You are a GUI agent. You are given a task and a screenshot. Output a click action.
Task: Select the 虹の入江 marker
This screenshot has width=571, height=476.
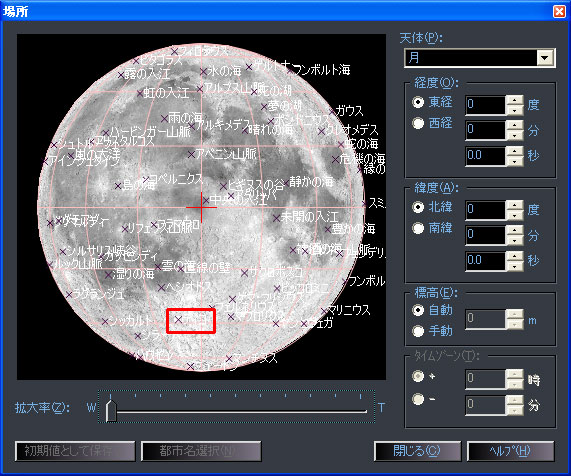pyautogui.click(x=139, y=94)
